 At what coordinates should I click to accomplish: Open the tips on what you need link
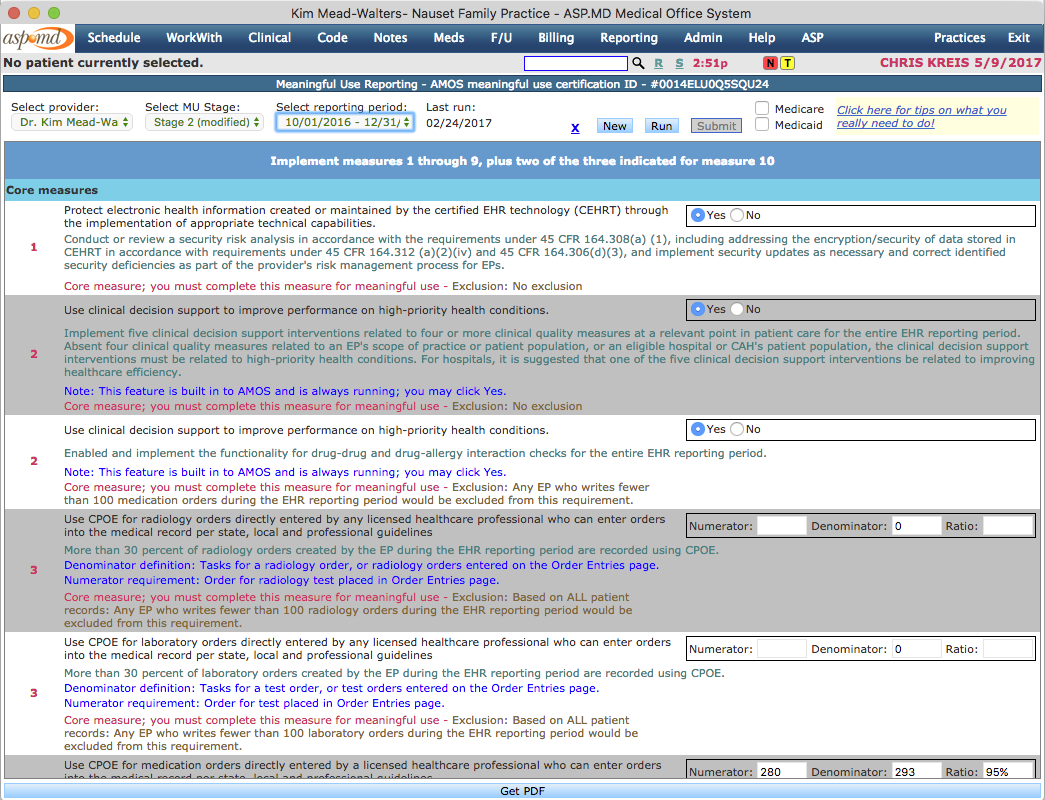click(x=922, y=117)
